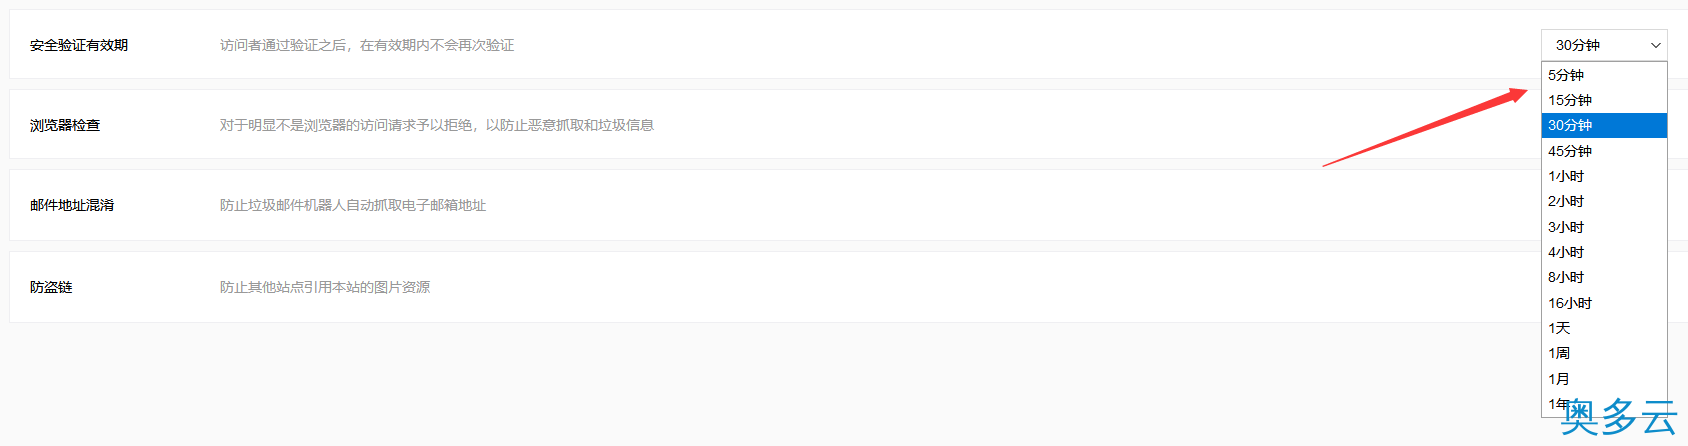1688x446 pixels.
Task: Select the 1月 option
Action: (x=1603, y=379)
